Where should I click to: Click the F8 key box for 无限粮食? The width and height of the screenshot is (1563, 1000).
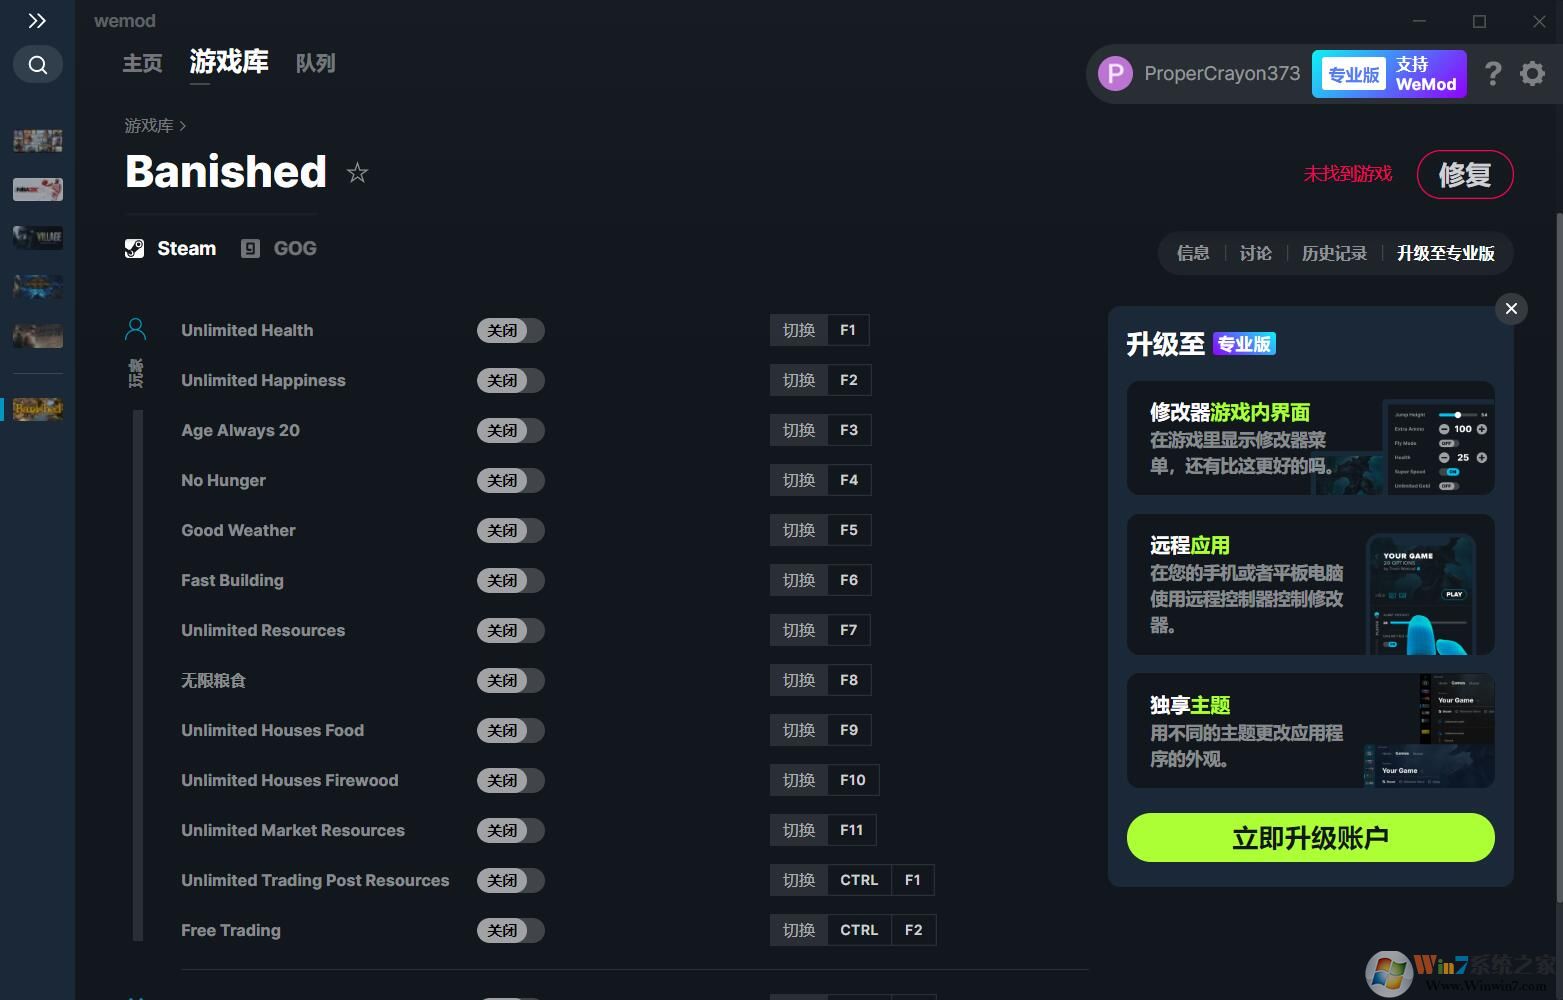click(x=849, y=680)
